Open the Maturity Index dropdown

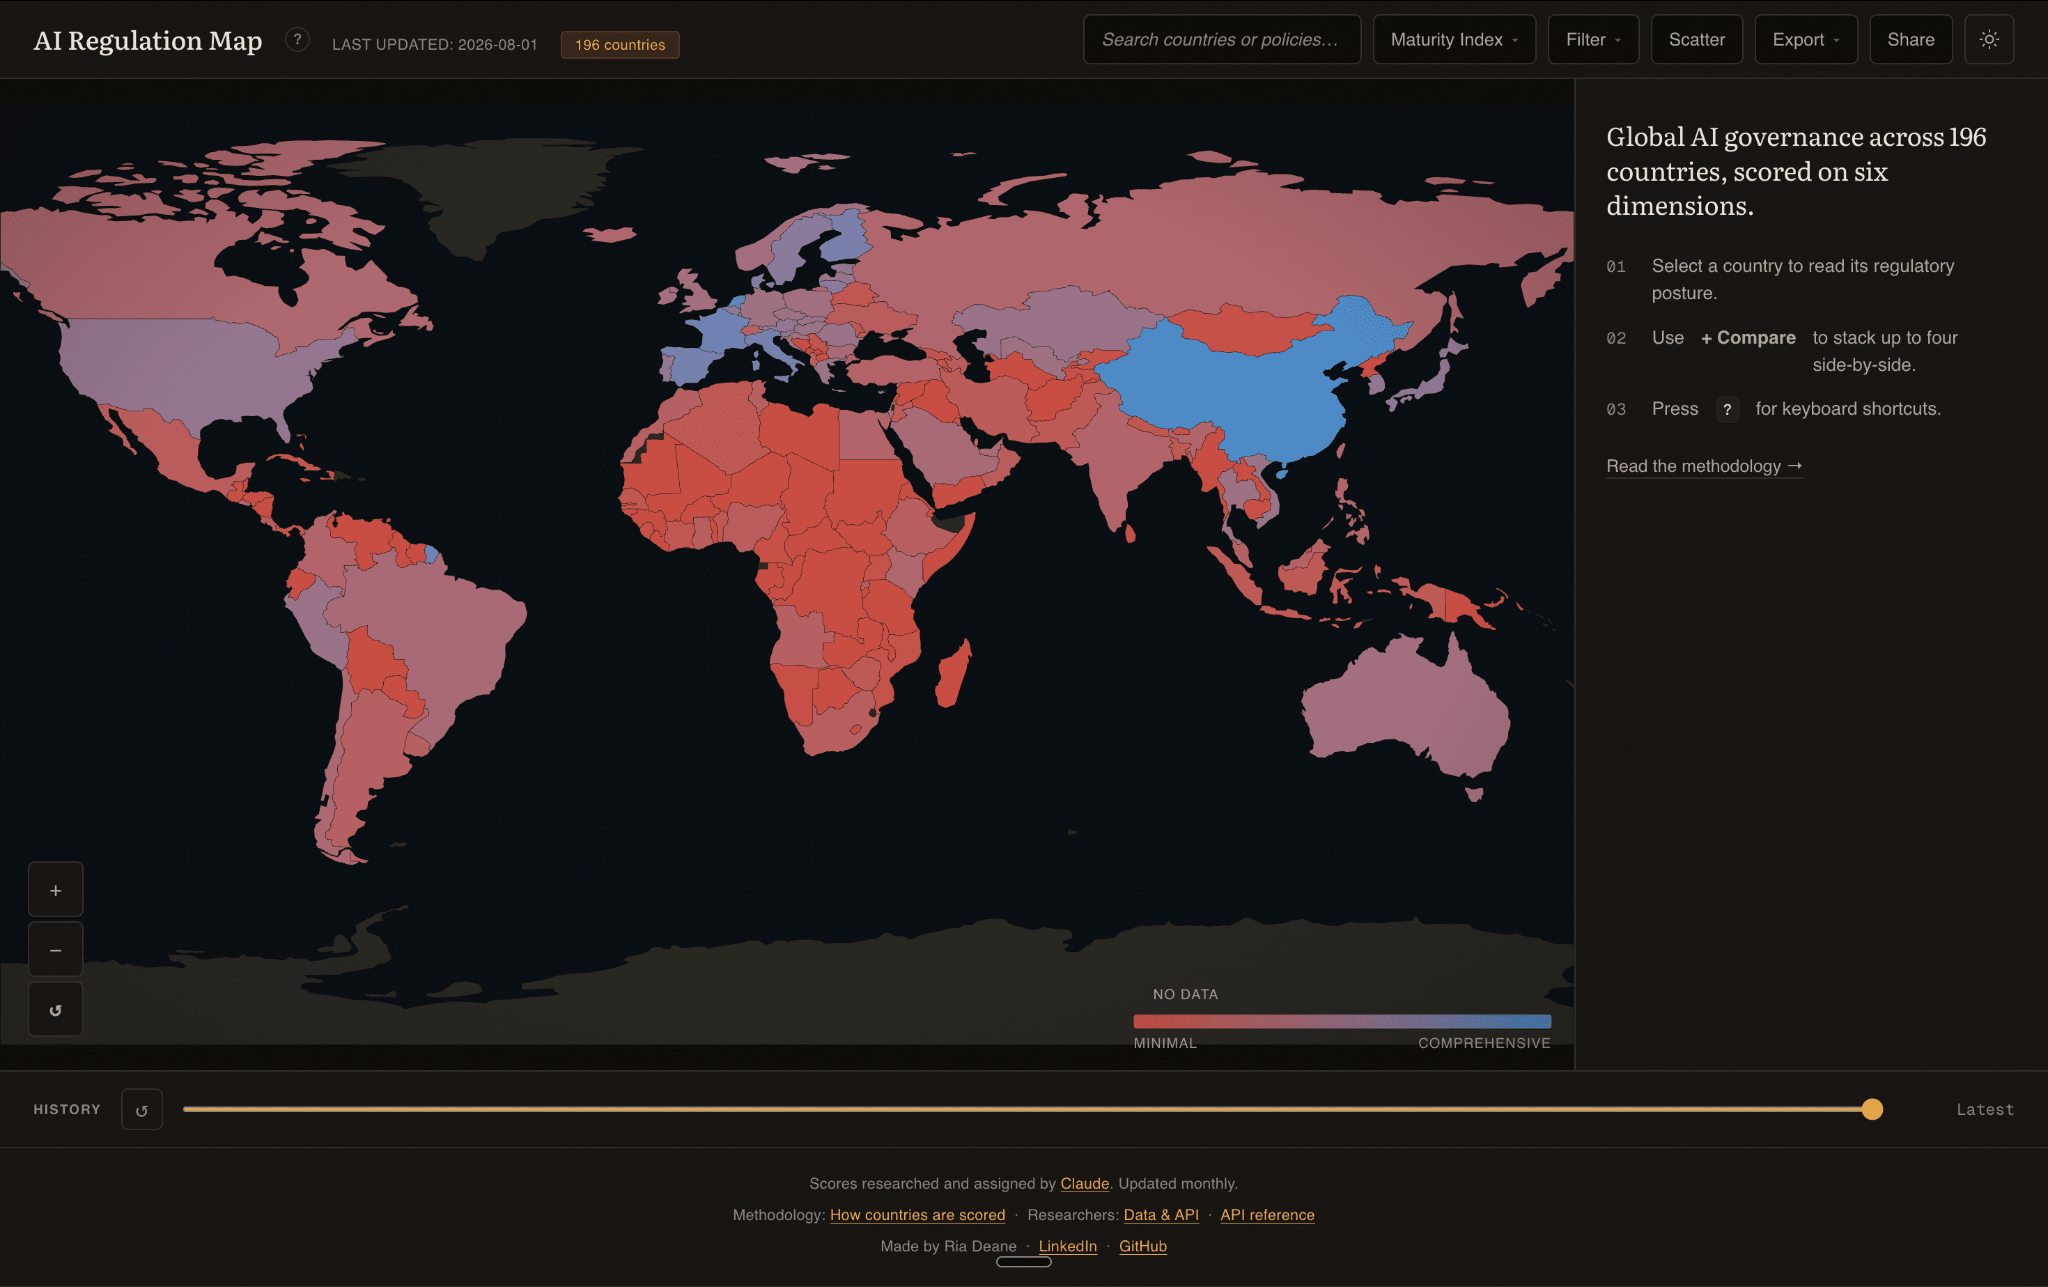pyautogui.click(x=1454, y=40)
